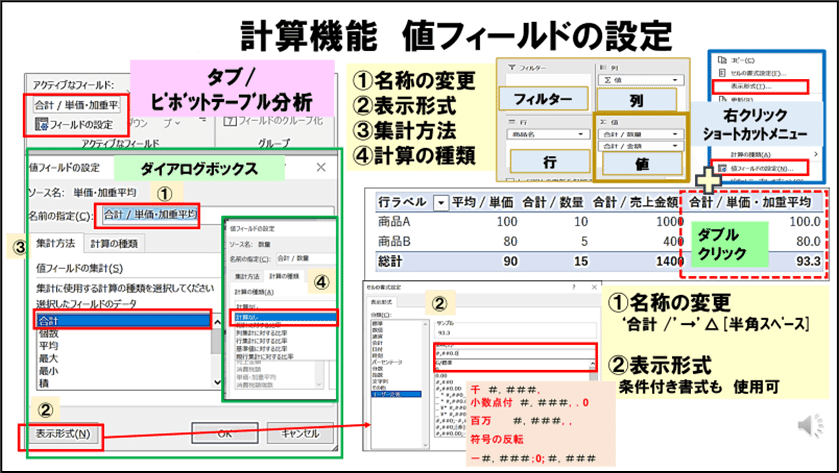Switch to the 集計方法 tab in main dialog

point(56,243)
